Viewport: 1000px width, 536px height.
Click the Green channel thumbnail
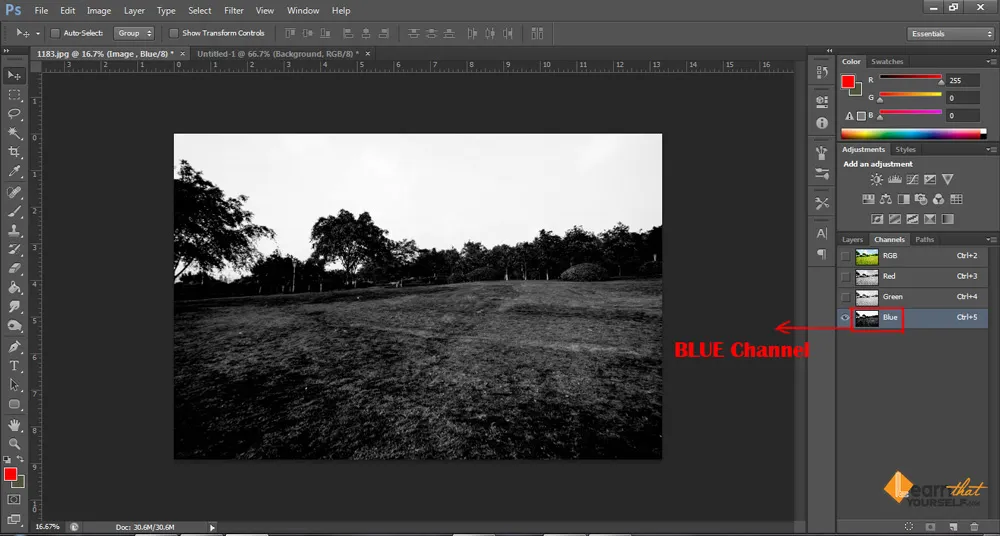865,297
